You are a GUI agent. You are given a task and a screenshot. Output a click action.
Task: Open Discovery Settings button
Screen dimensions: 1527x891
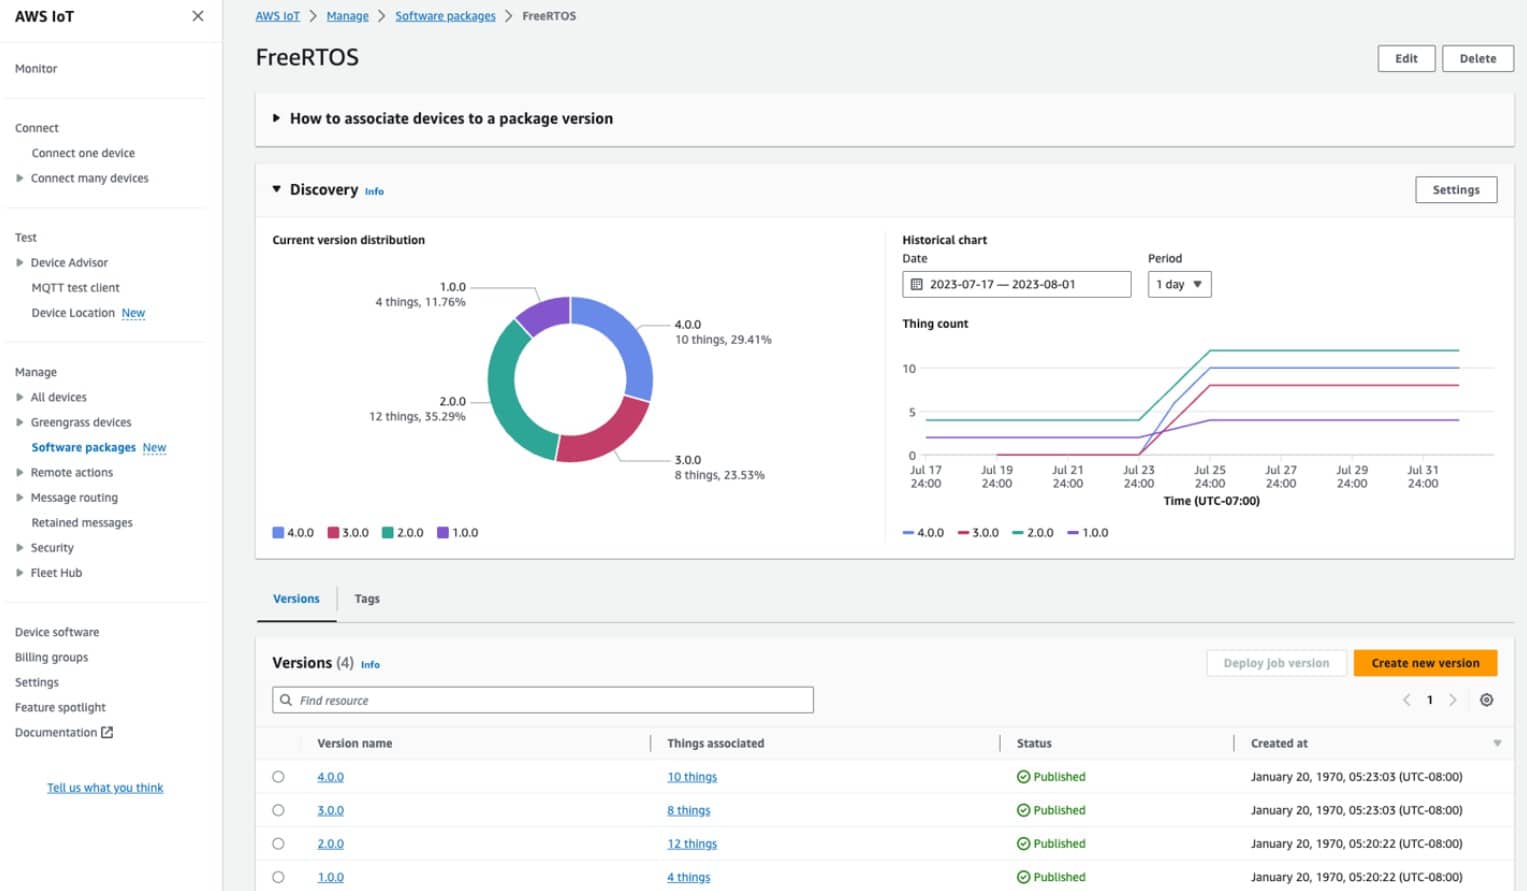coord(1456,190)
